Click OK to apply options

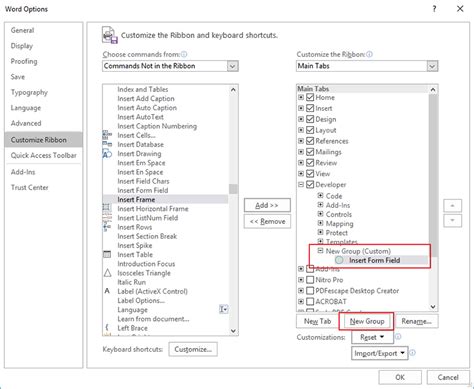coord(400,377)
